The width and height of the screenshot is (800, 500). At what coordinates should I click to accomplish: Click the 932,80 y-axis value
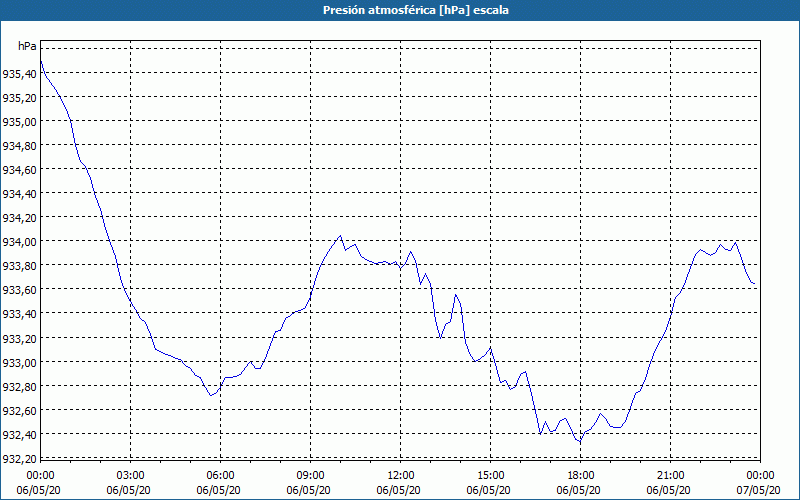point(19,387)
